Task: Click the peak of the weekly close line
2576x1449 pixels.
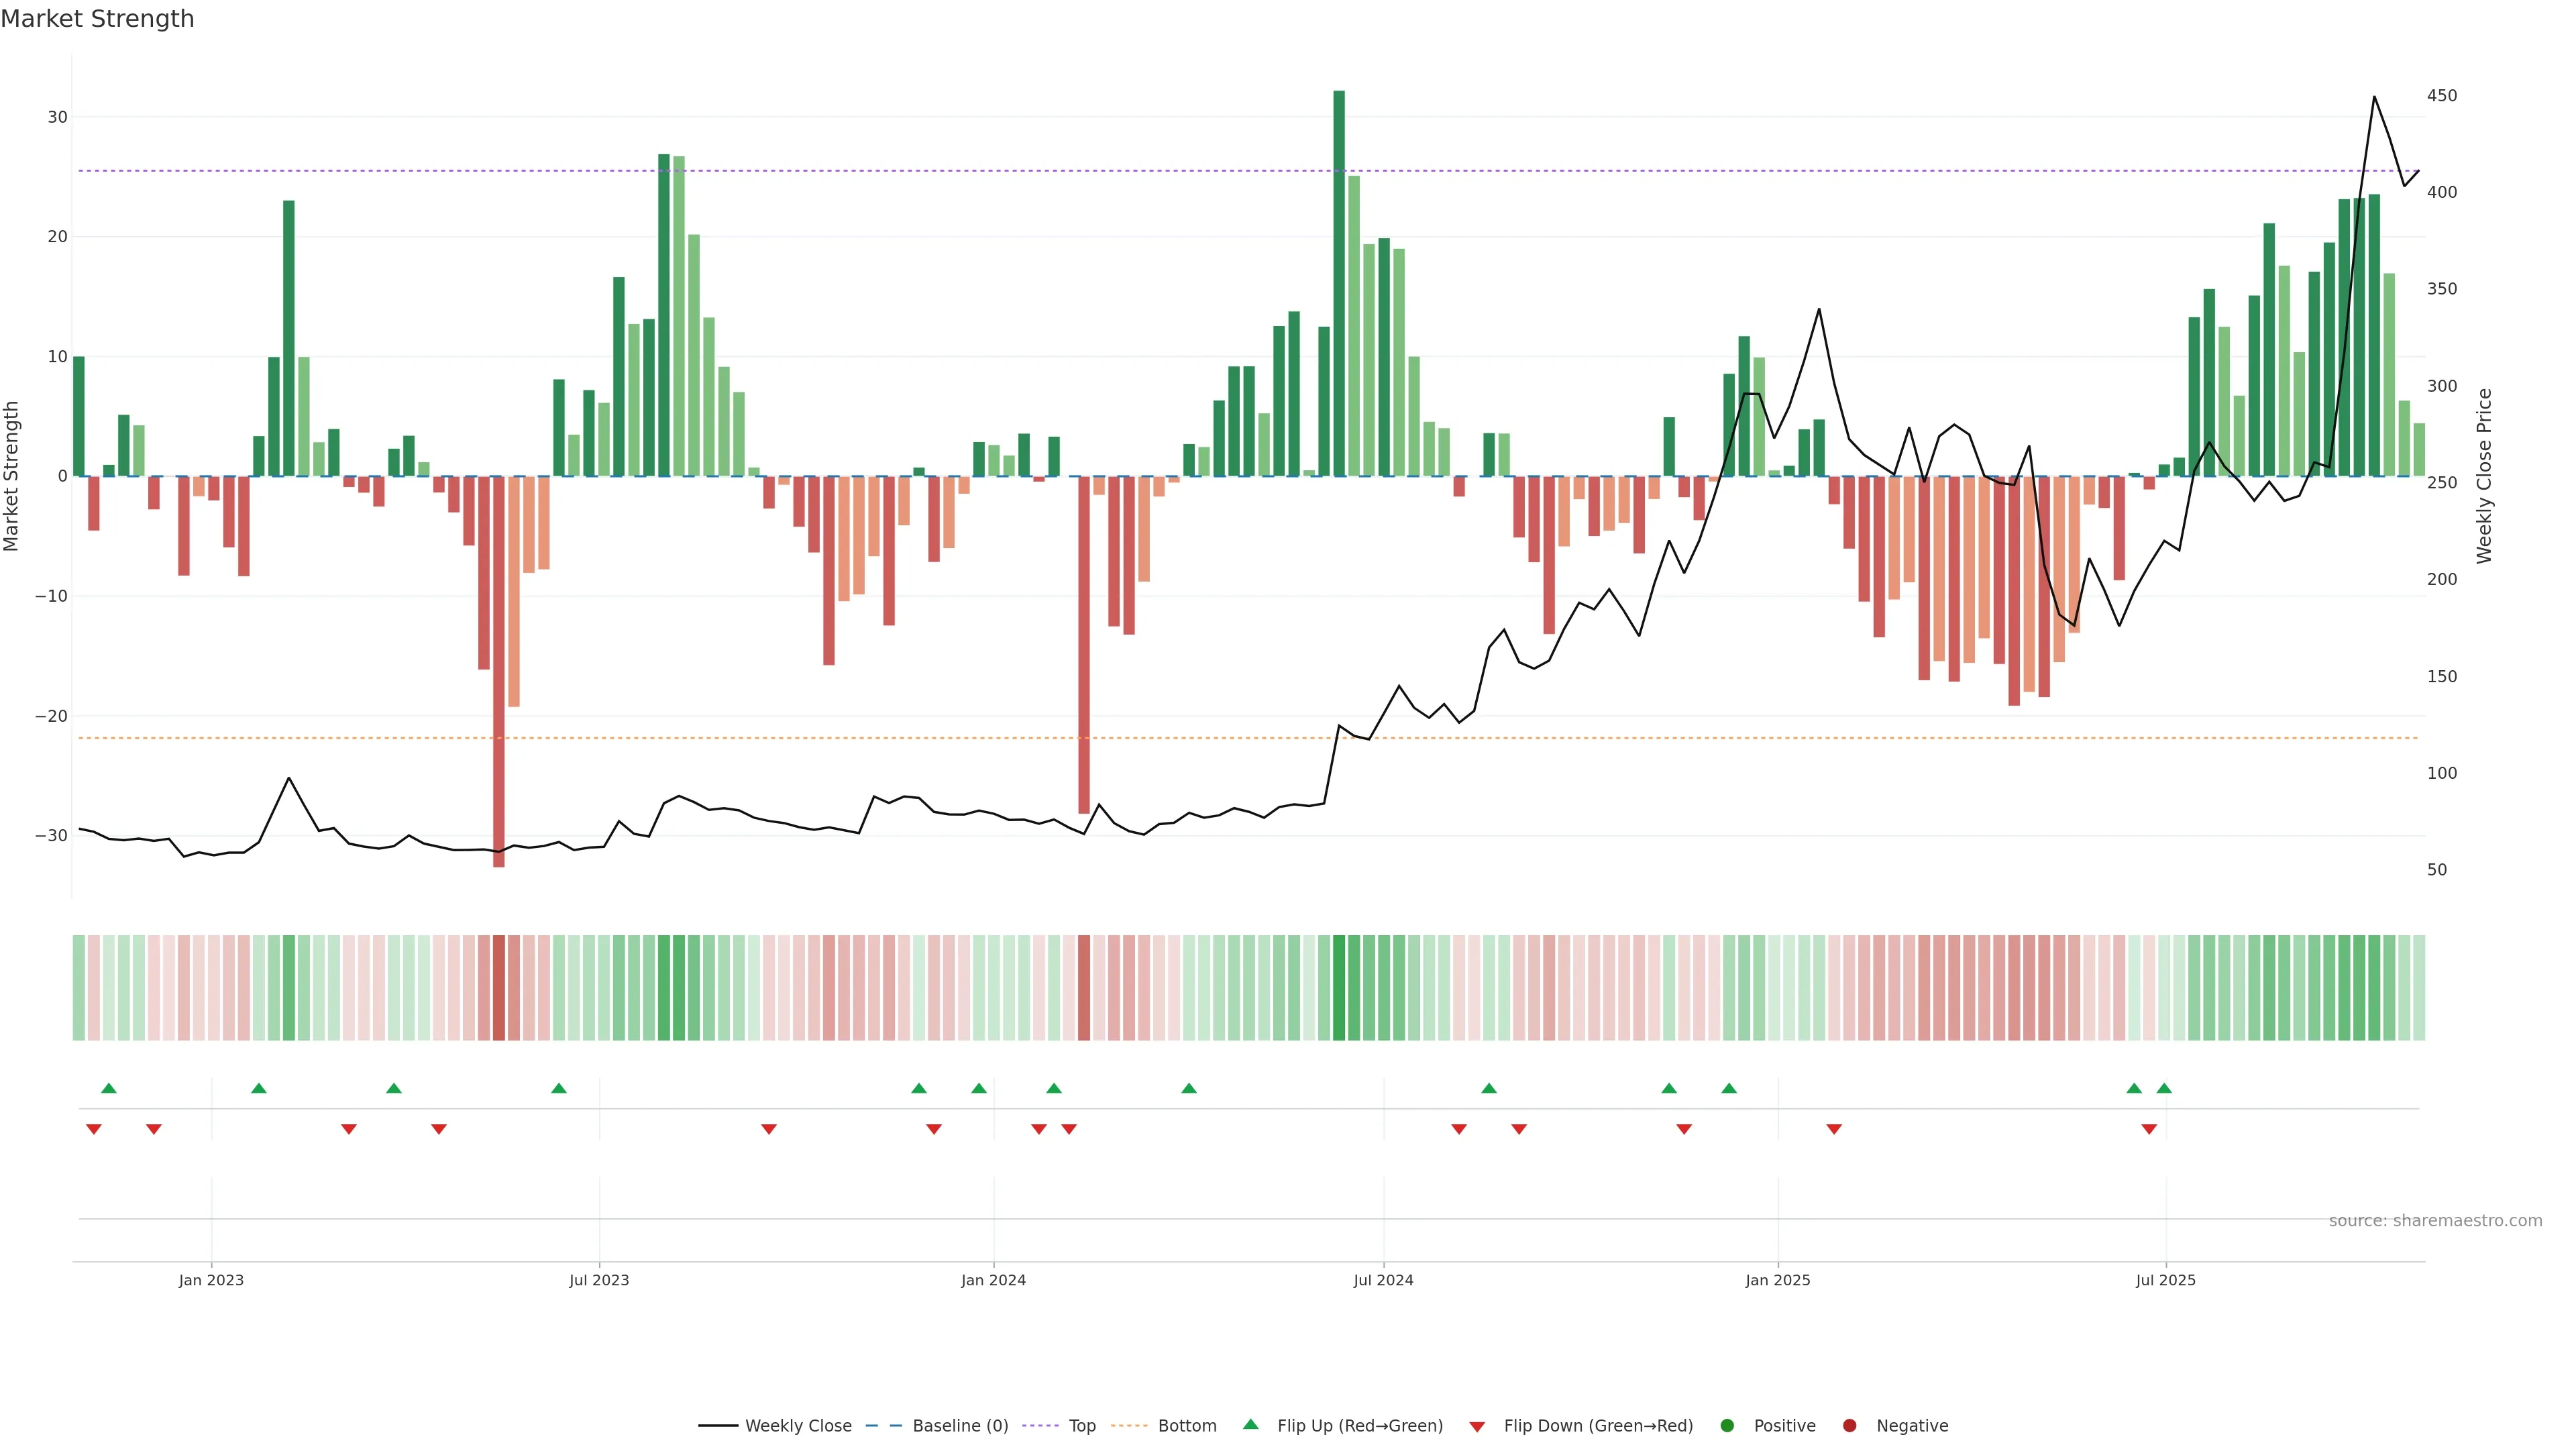Action: click(x=2374, y=97)
